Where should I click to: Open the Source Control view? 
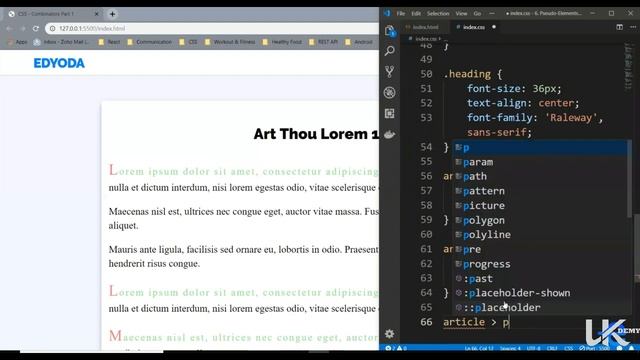(x=390, y=71)
